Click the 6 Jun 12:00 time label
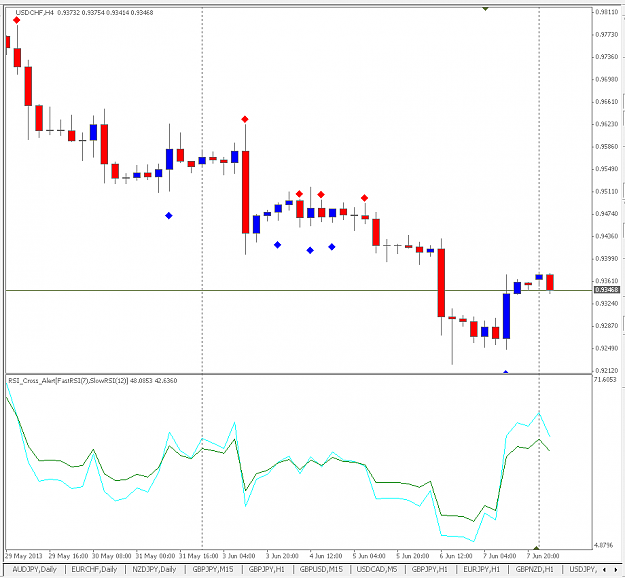Screen dimensions: 625x578 (x=456, y=556)
